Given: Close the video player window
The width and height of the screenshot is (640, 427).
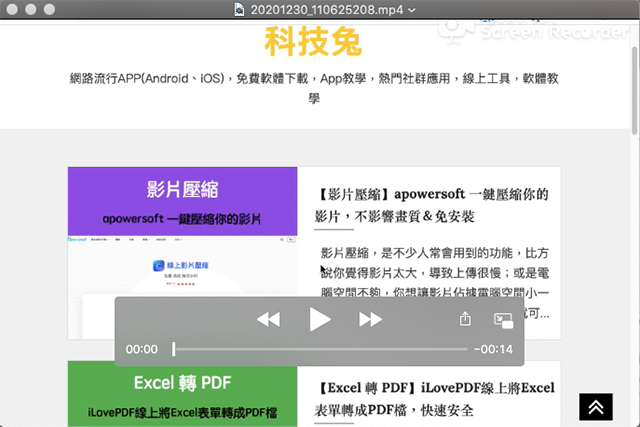Looking at the screenshot, I should tap(12, 9).
